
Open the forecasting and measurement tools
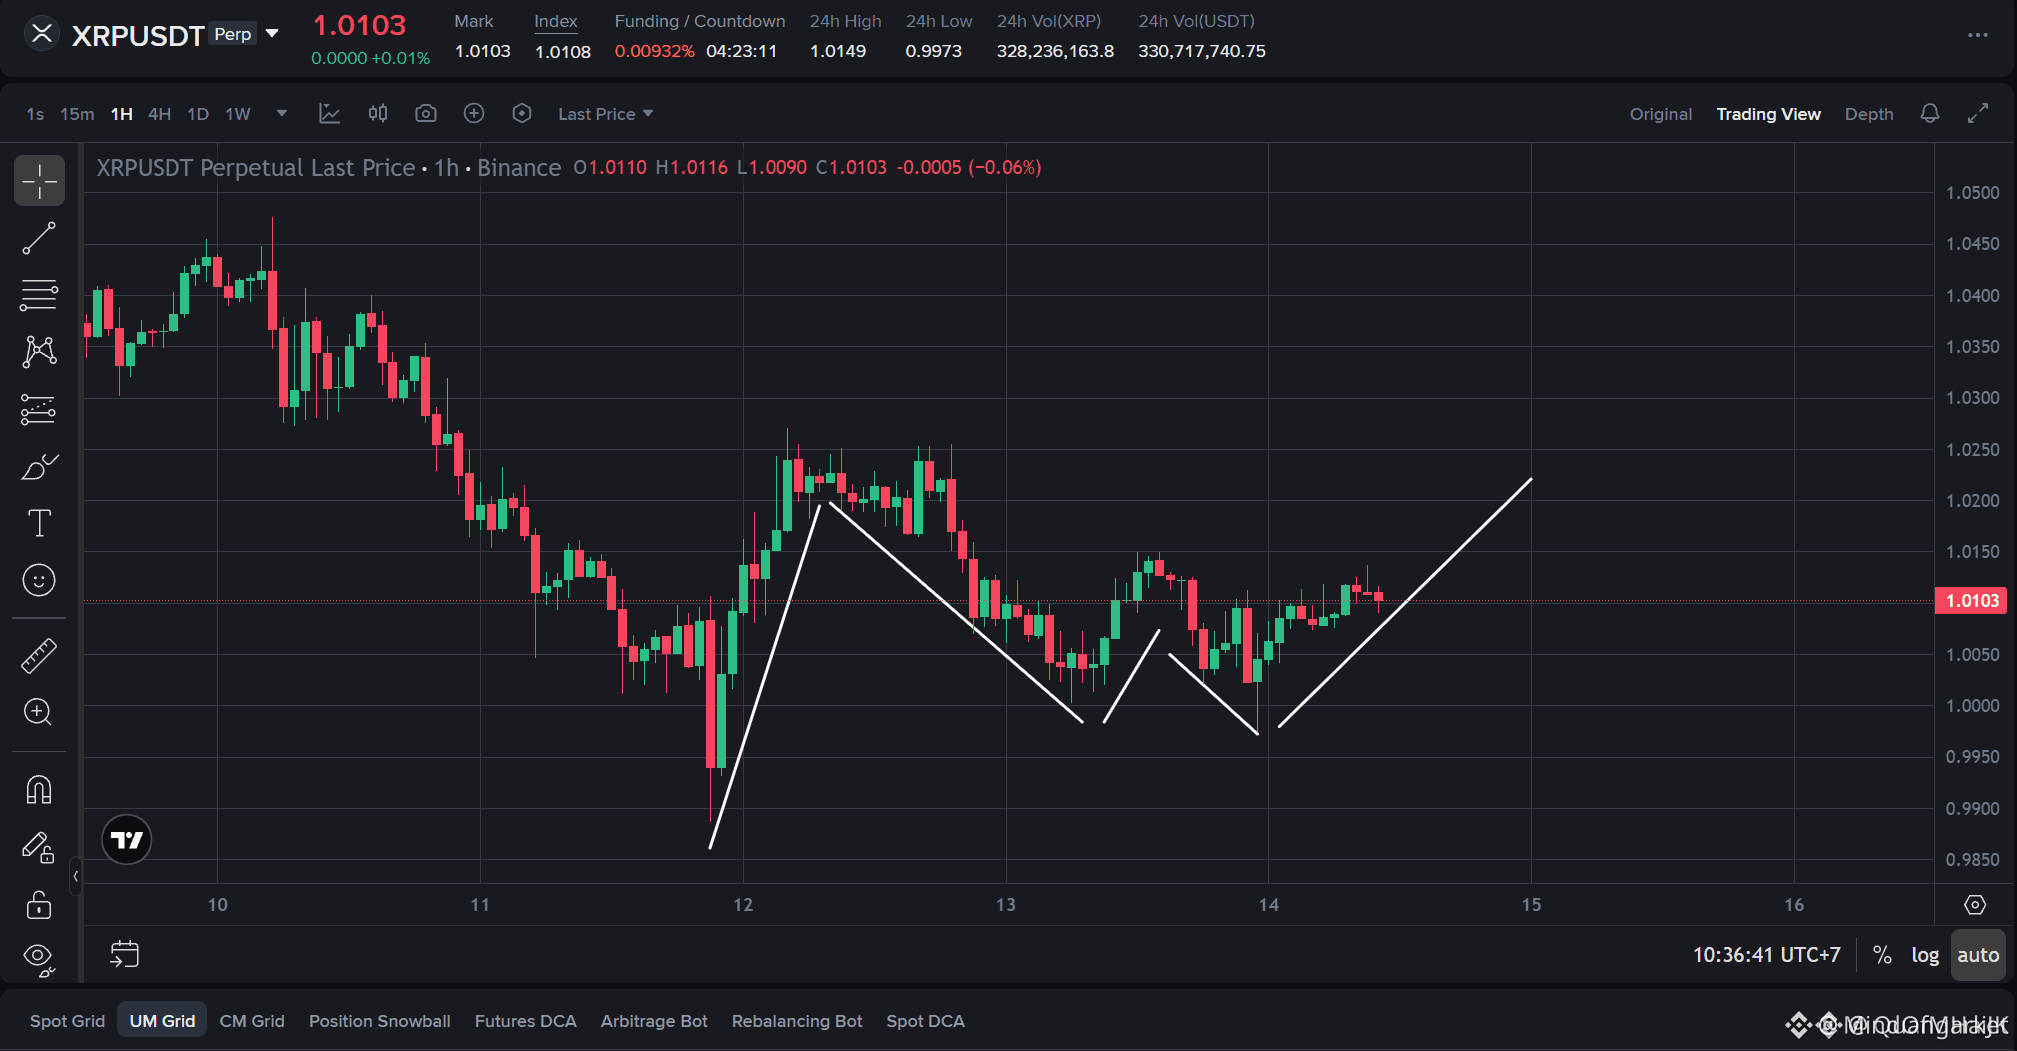pos(39,409)
